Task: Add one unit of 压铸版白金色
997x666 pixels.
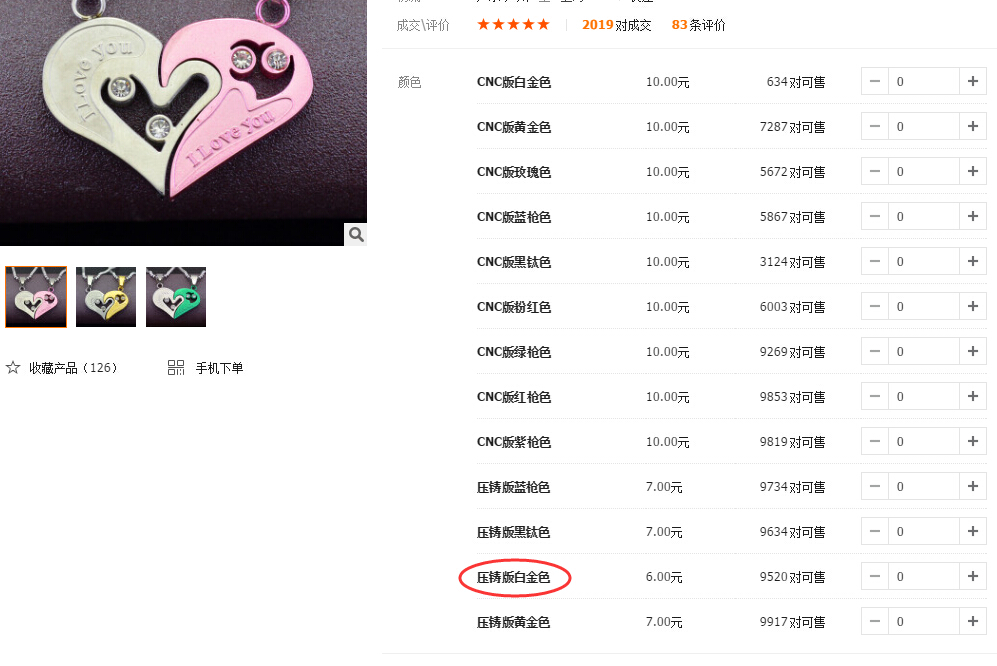Action: pyautogui.click(x=972, y=576)
